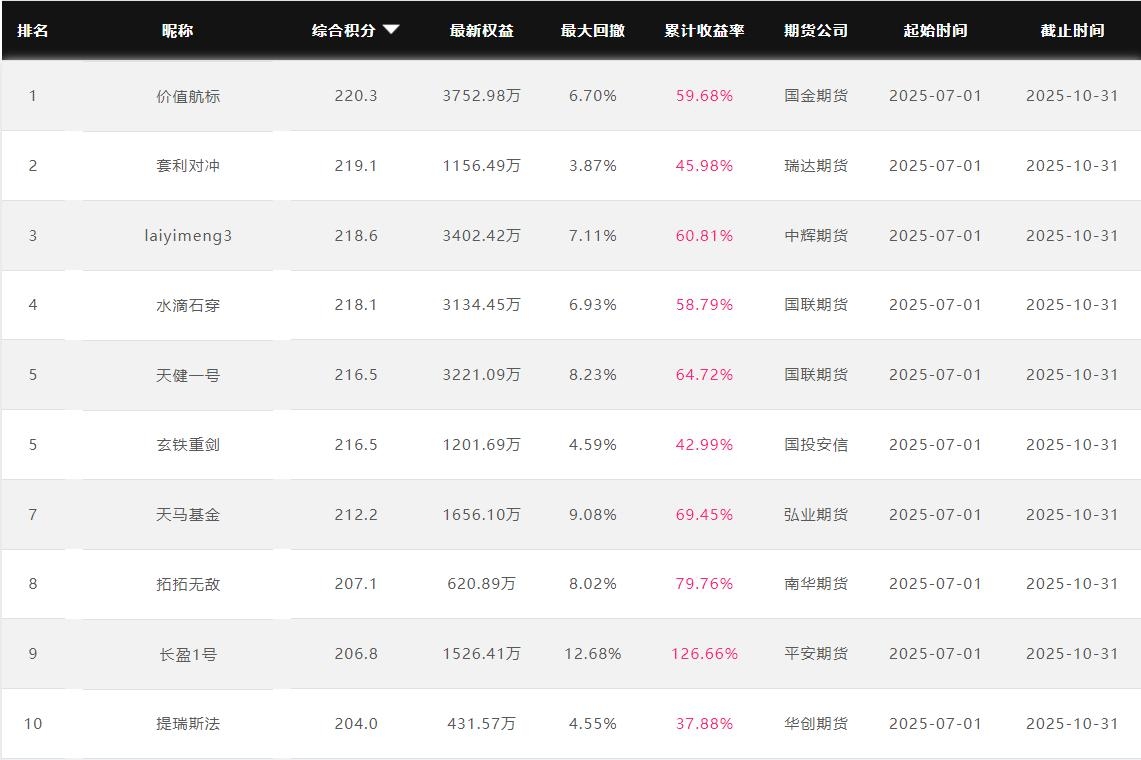The height and width of the screenshot is (760, 1141).
Task: Select the 平安期货 company cell
Action: click(816, 654)
